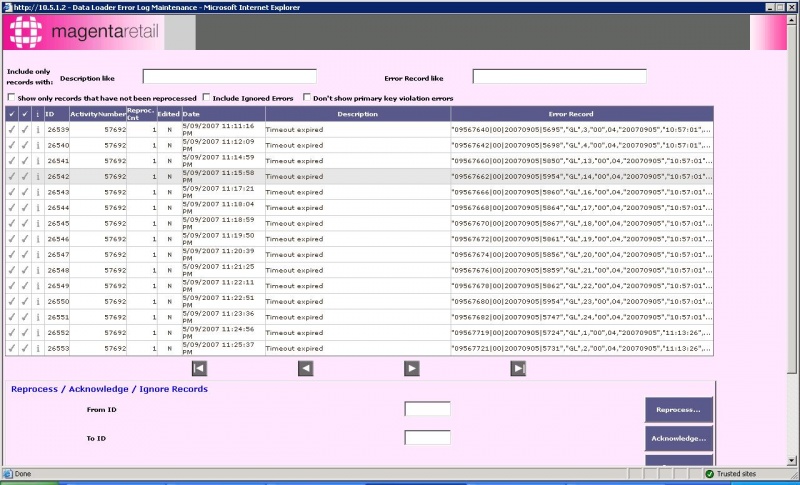Image resolution: width=800 pixels, height=485 pixels.
Task: Click first checkmark icon in row 26542
Action: pos(12,176)
